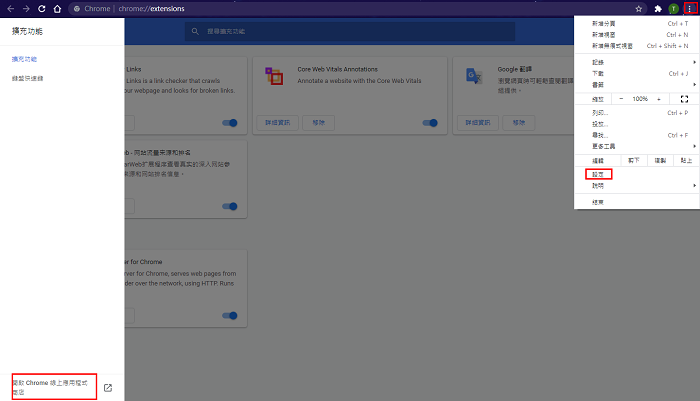This screenshot has height=401, width=700.
Task: Expand the 記錄 history submenu
Action: click(x=637, y=62)
